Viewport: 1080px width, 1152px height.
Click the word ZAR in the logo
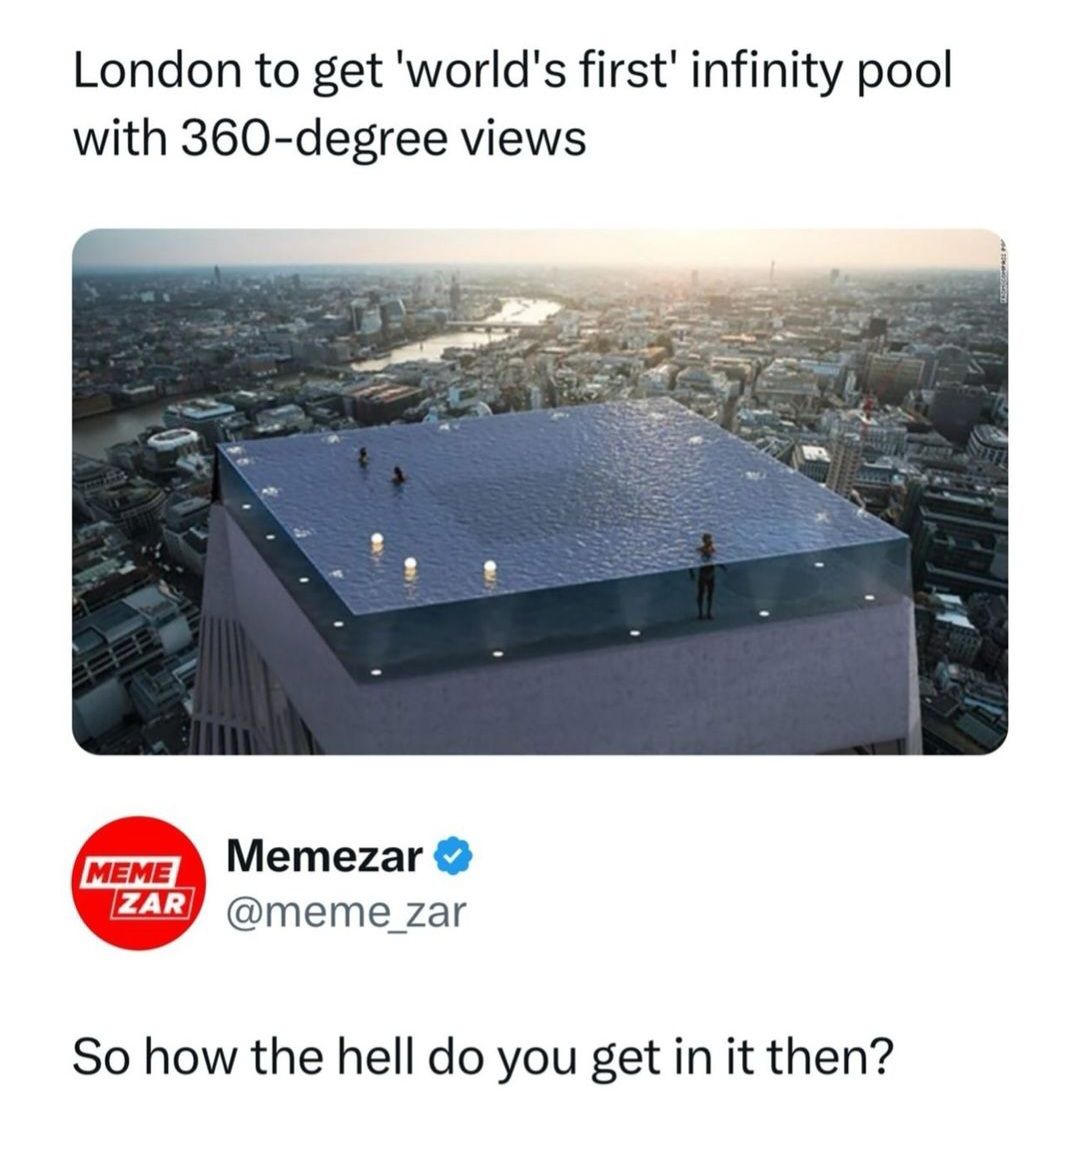(x=149, y=903)
